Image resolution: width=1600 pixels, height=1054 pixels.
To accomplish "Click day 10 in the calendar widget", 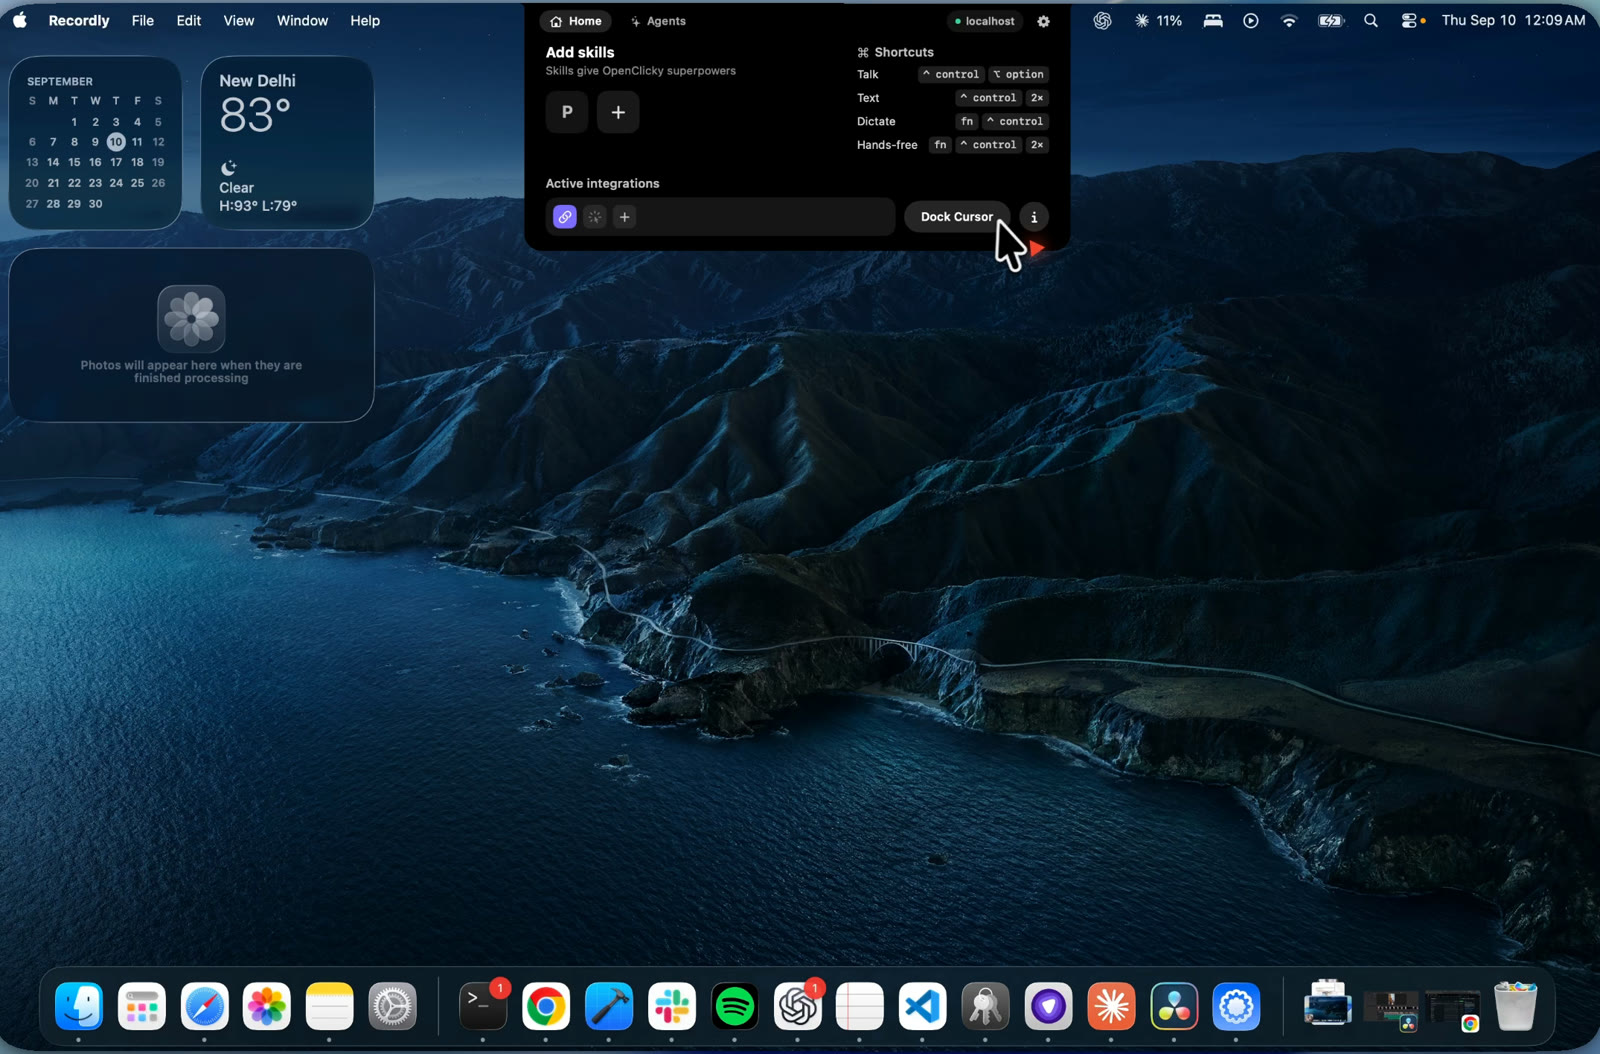I will click(116, 142).
